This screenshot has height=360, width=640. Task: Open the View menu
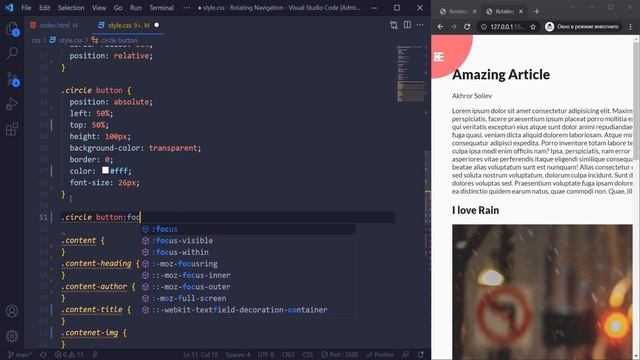click(99, 8)
